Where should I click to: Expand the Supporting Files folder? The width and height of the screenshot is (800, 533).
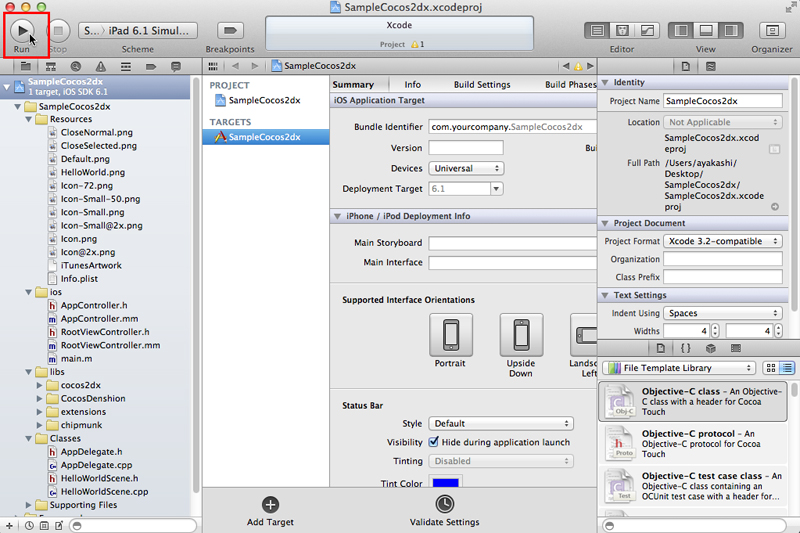[x=29, y=505]
